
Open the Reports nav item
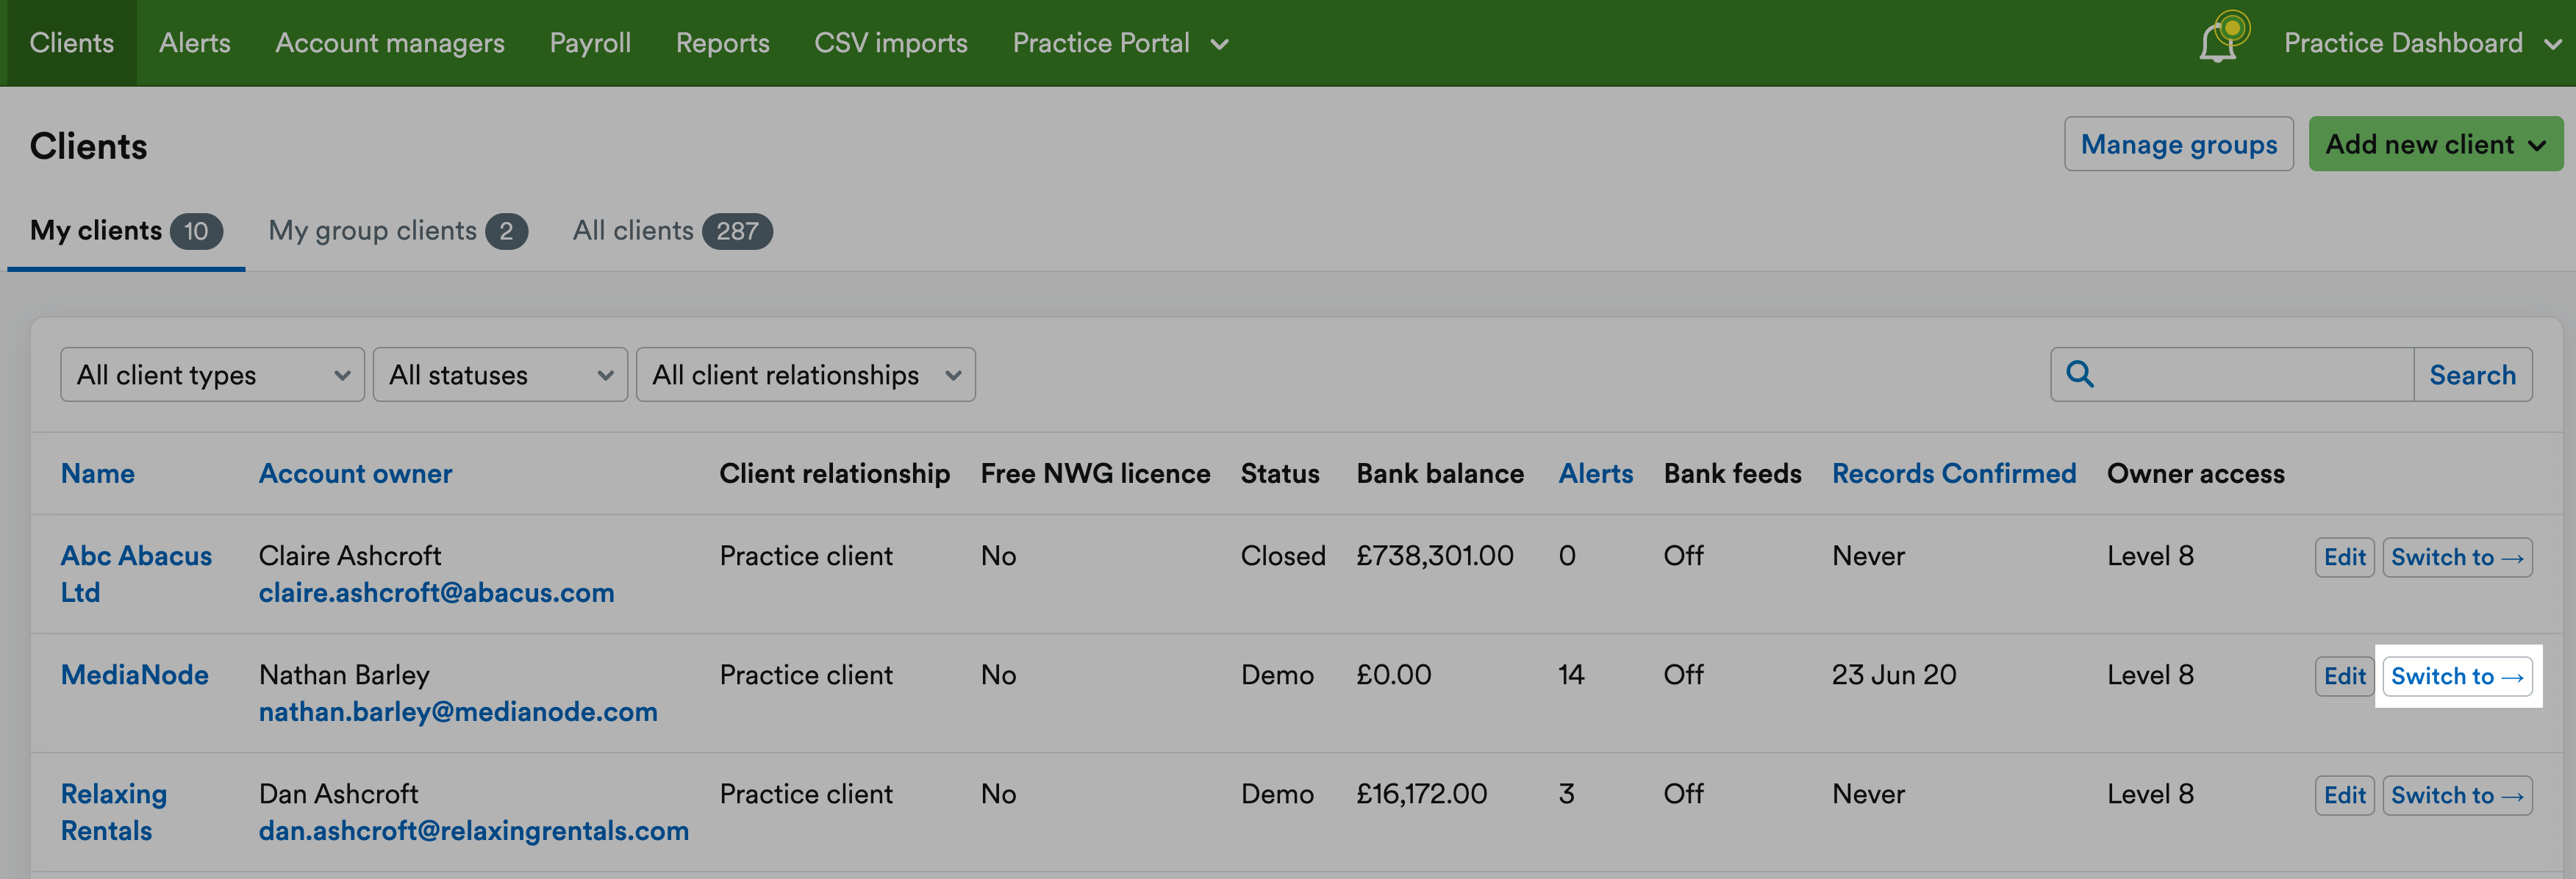pos(722,43)
